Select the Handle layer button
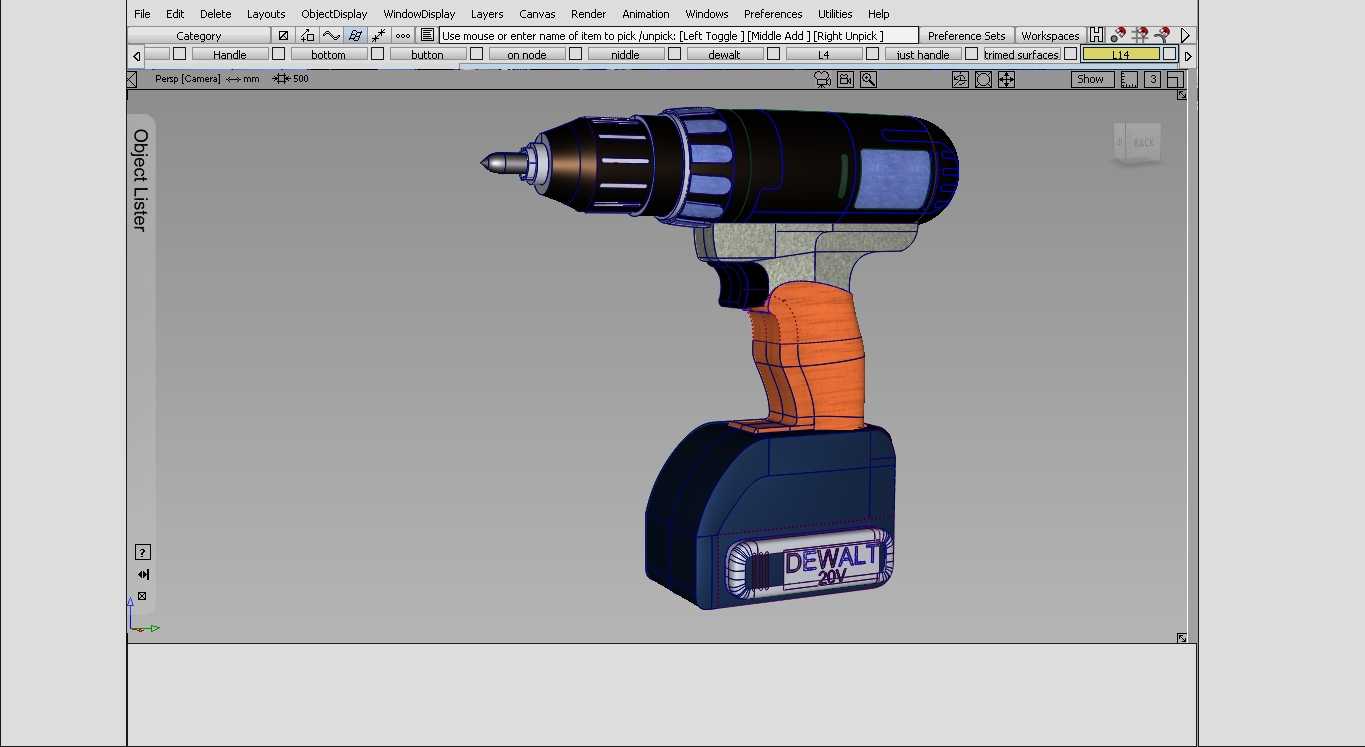Image resolution: width=1365 pixels, height=747 pixels. tap(229, 54)
